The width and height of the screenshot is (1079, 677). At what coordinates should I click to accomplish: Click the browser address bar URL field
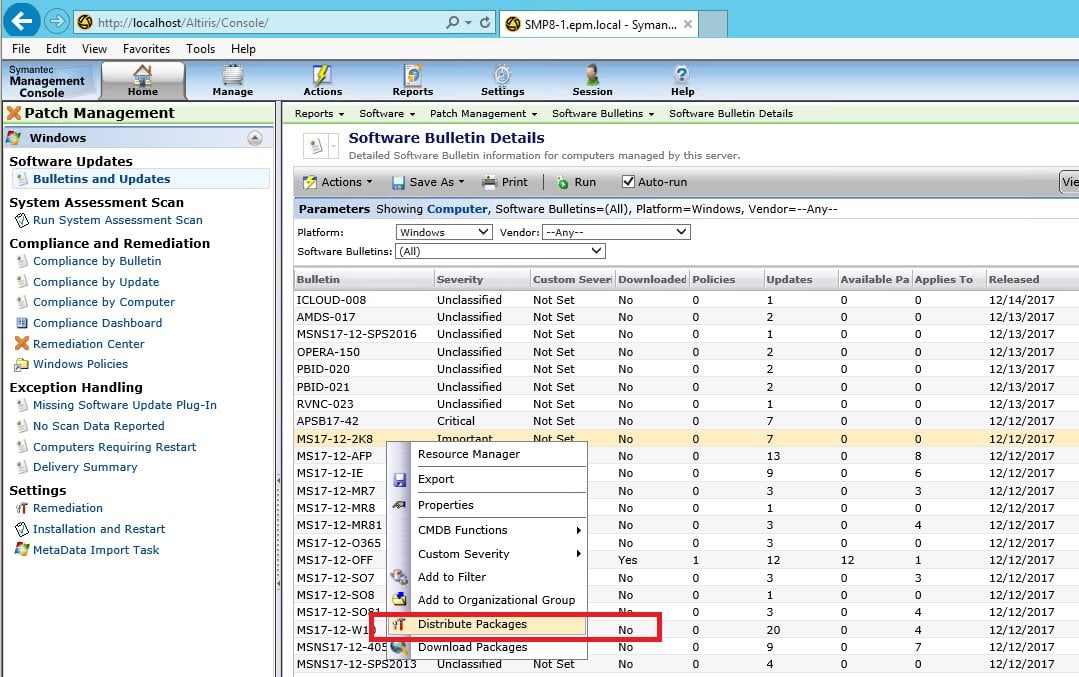pyautogui.click(x=268, y=23)
